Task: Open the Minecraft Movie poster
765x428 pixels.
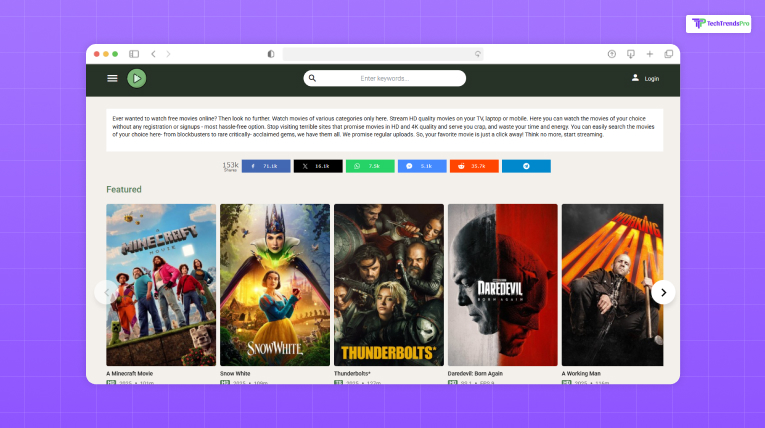Action: pyautogui.click(x=161, y=285)
